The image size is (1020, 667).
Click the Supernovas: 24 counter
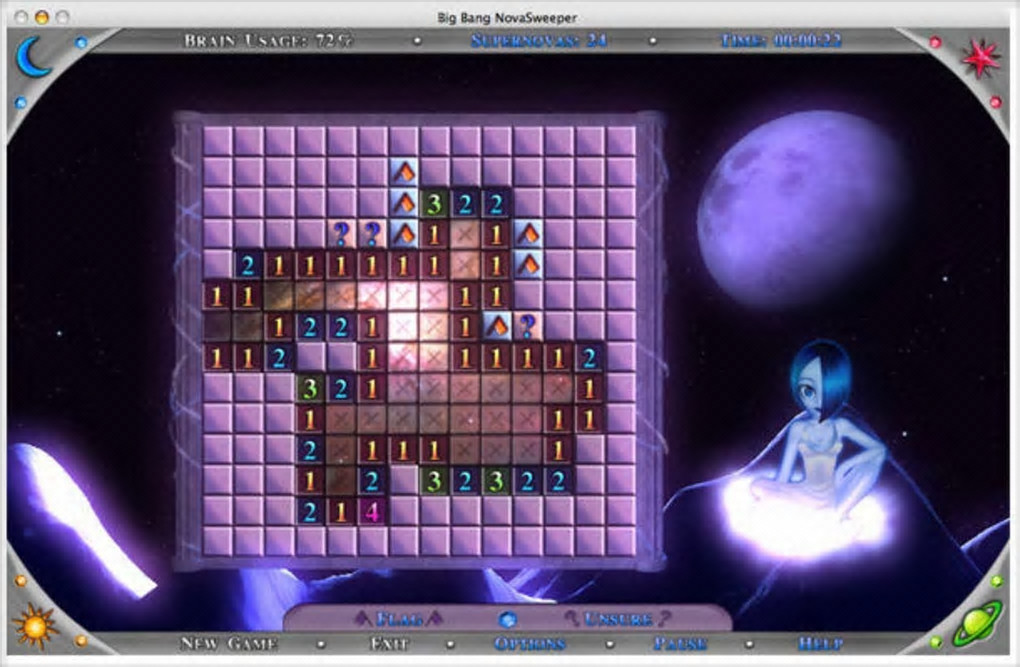click(x=539, y=40)
